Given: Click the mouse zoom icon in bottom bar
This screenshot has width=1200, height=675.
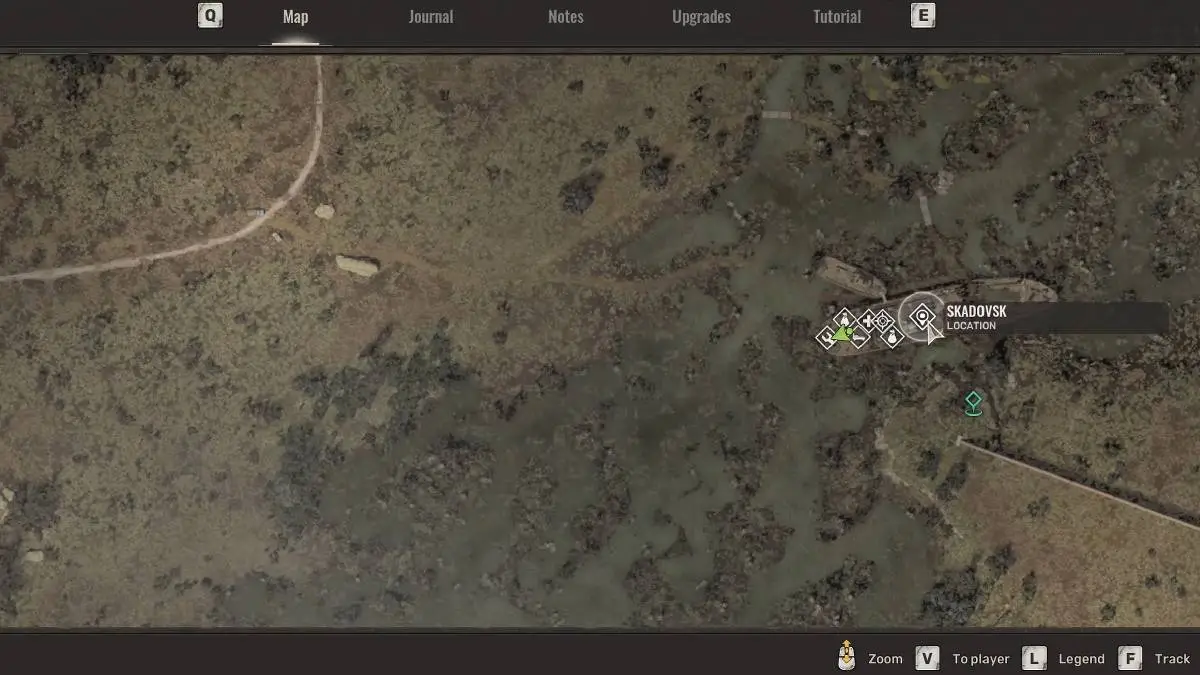Looking at the screenshot, I should tap(847, 656).
